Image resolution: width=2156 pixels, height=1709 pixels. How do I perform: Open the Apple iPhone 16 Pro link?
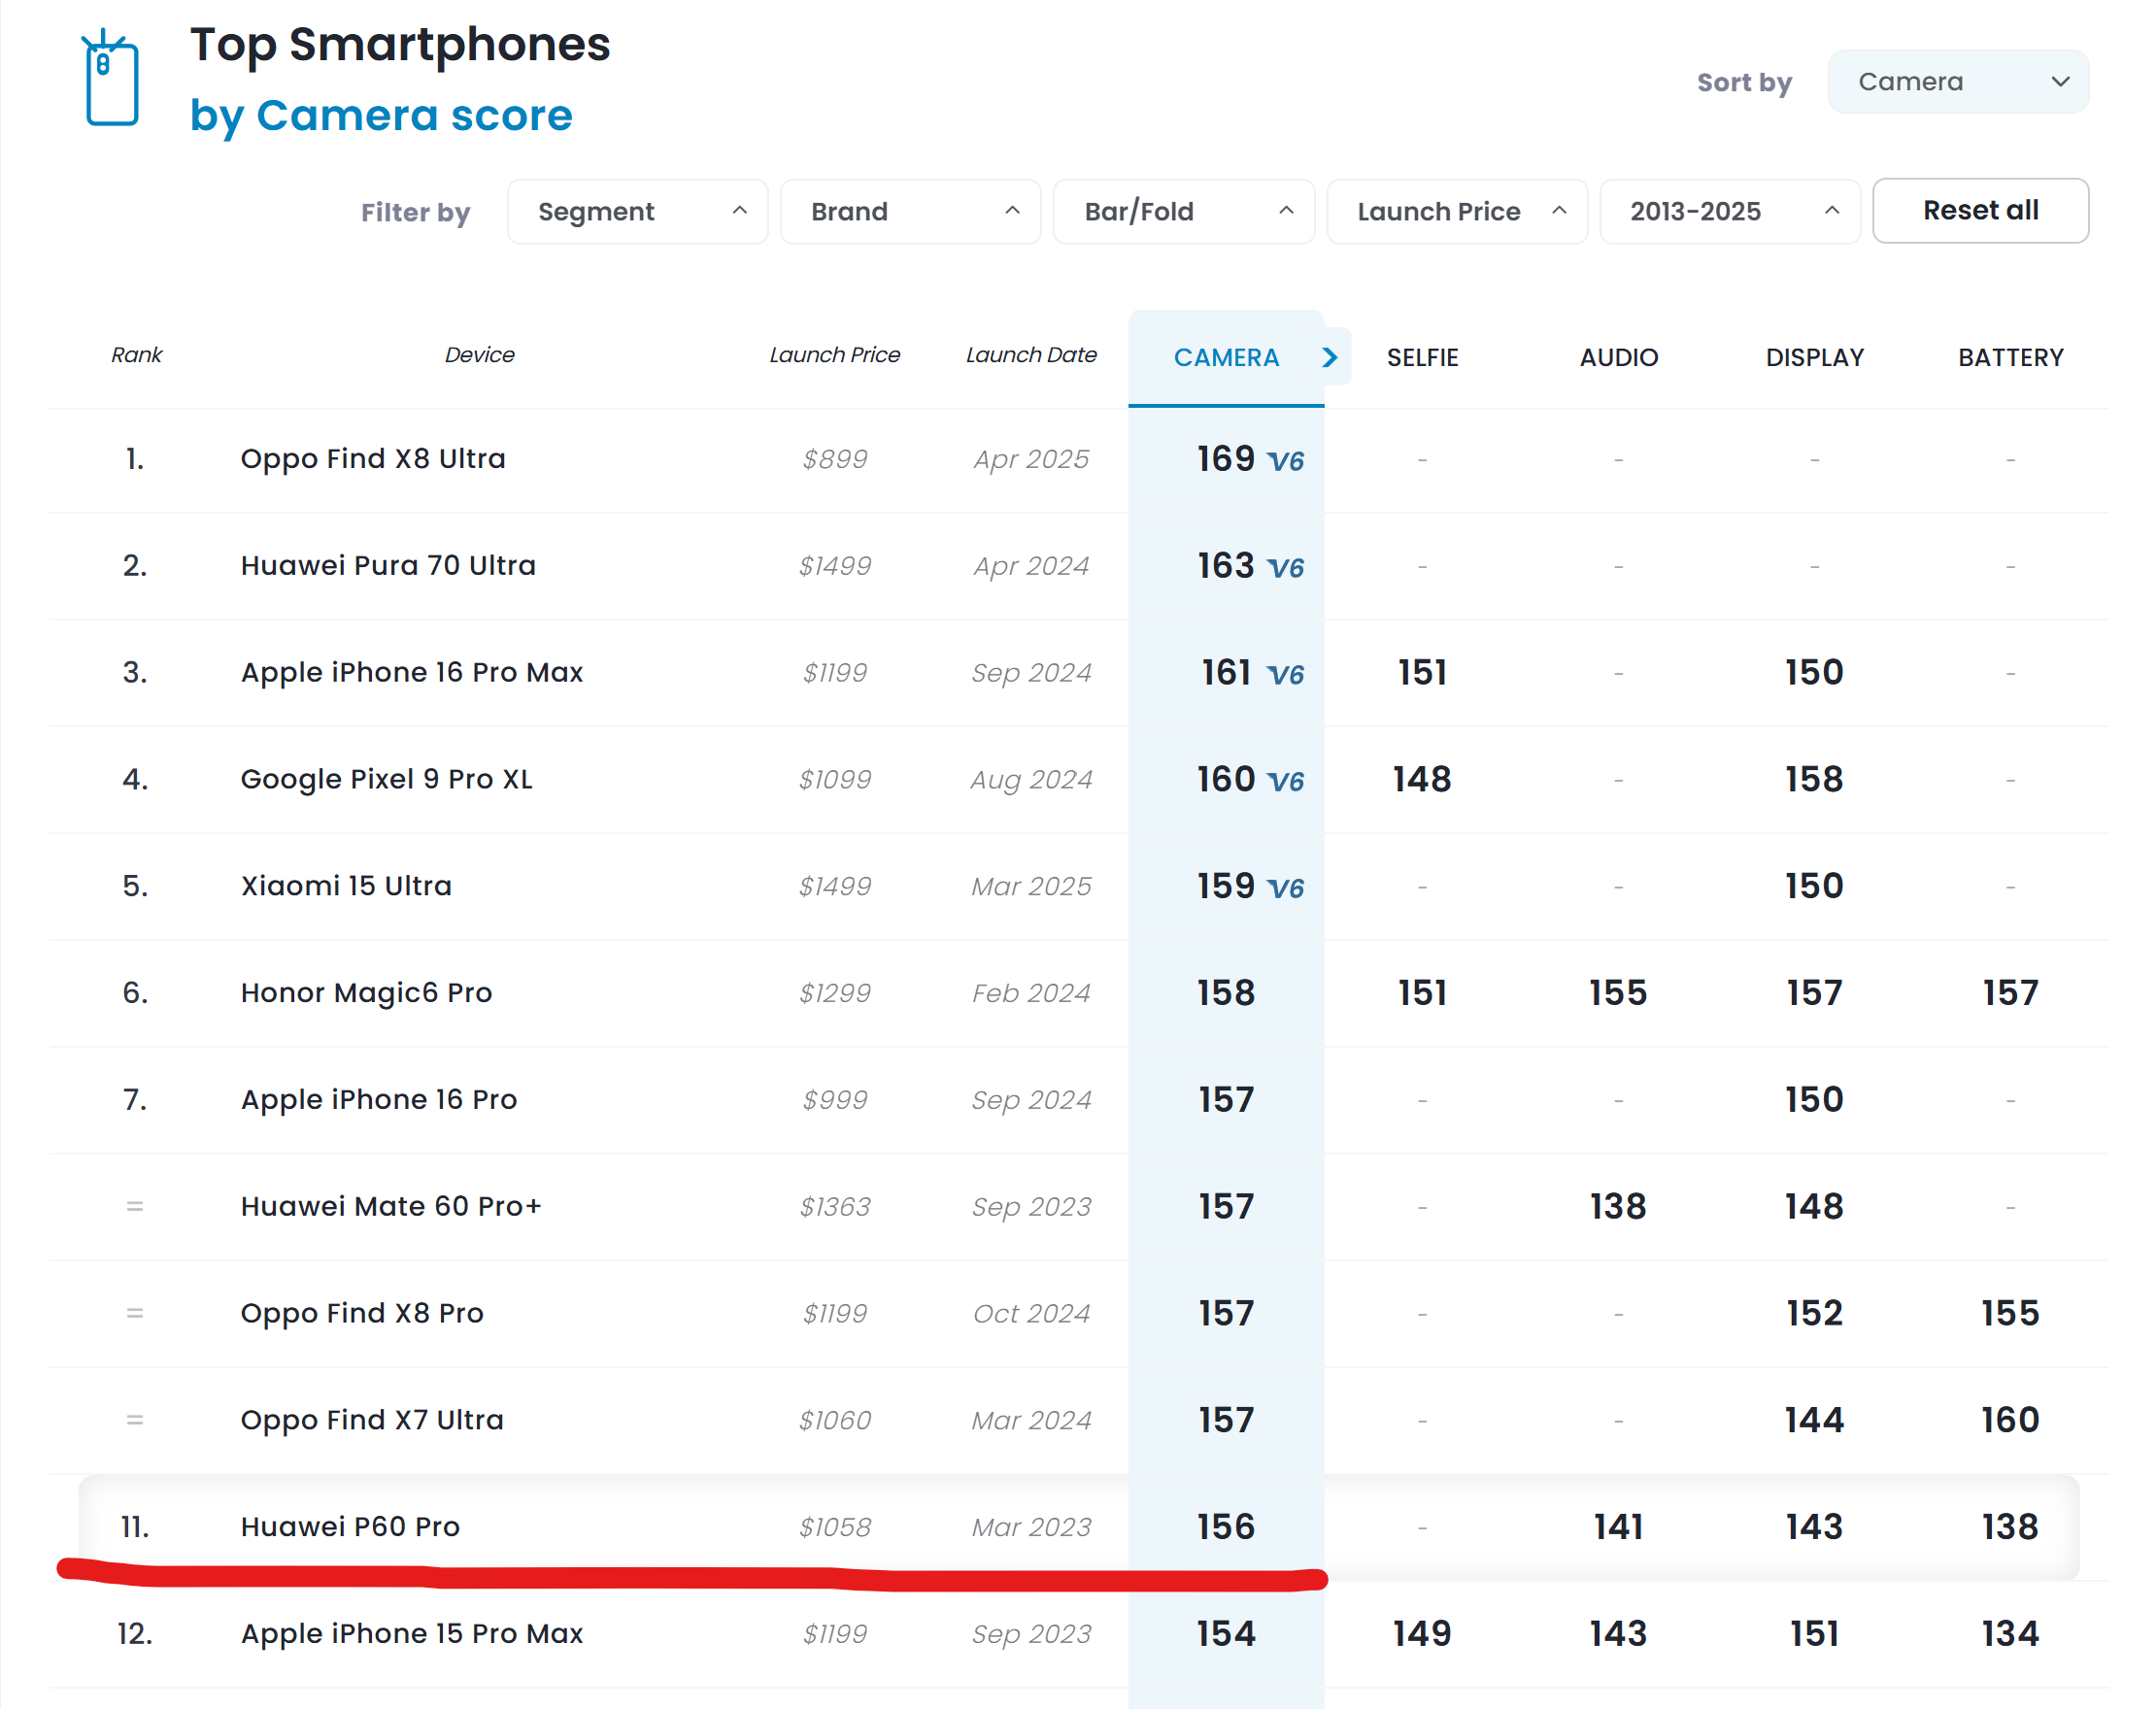(378, 1100)
